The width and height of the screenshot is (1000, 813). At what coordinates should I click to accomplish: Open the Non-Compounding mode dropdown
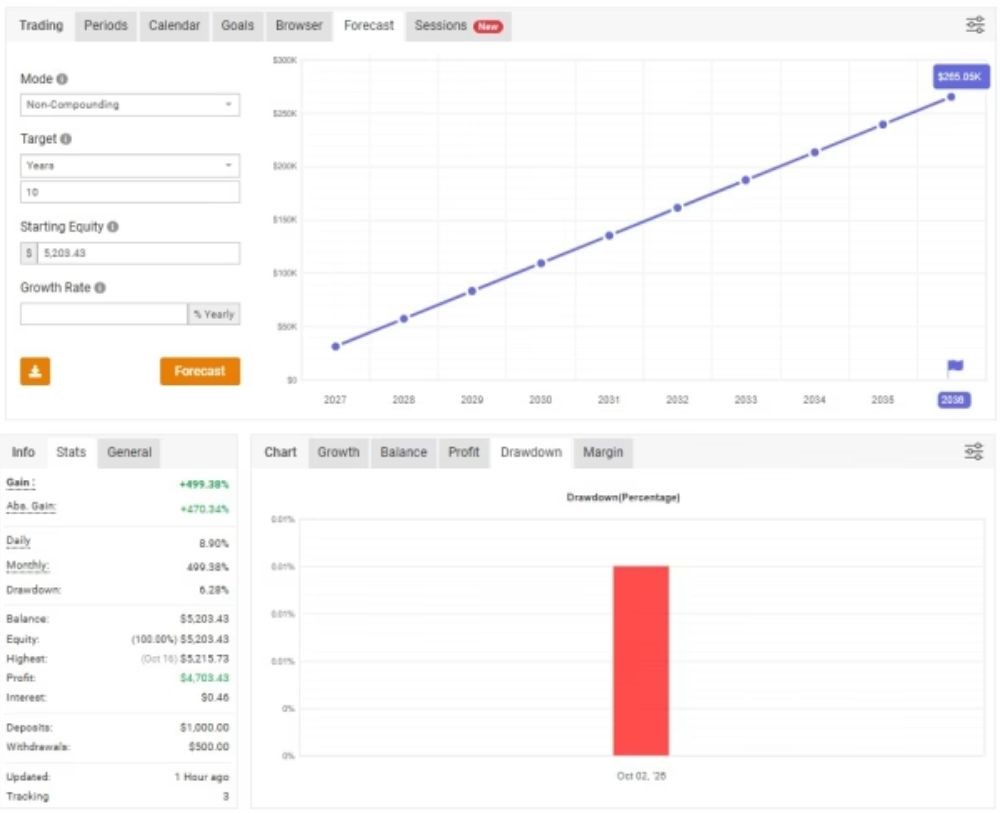(x=130, y=105)
